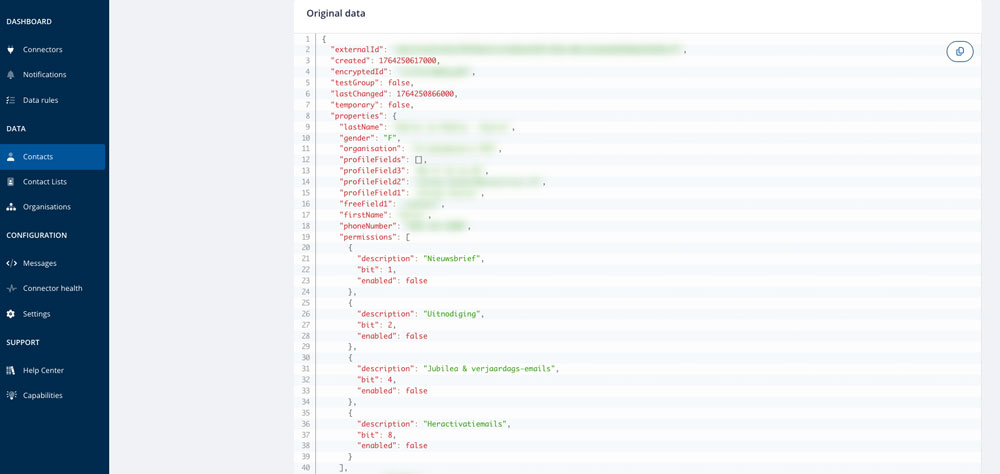1000x474 pixels.
Task: Click the "permissions" key
Action: pos(368,237)
